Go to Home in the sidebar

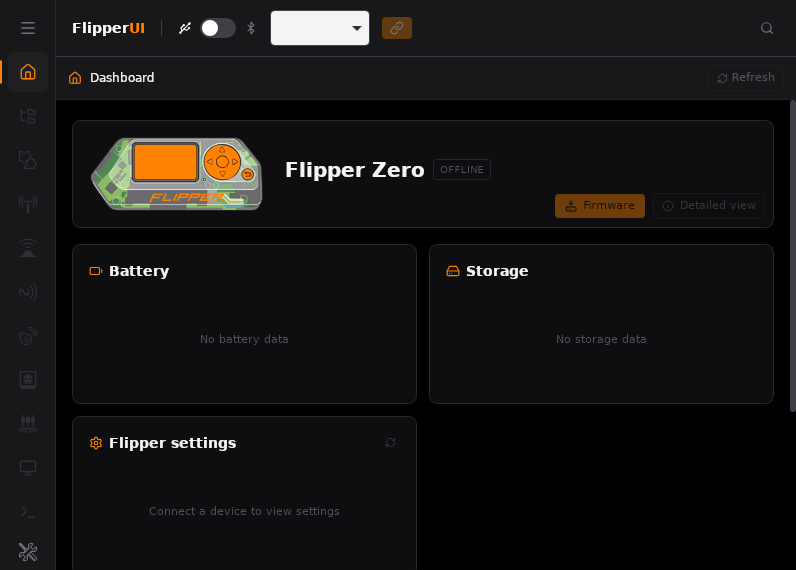pyautogui.click(x=28, y=72)
